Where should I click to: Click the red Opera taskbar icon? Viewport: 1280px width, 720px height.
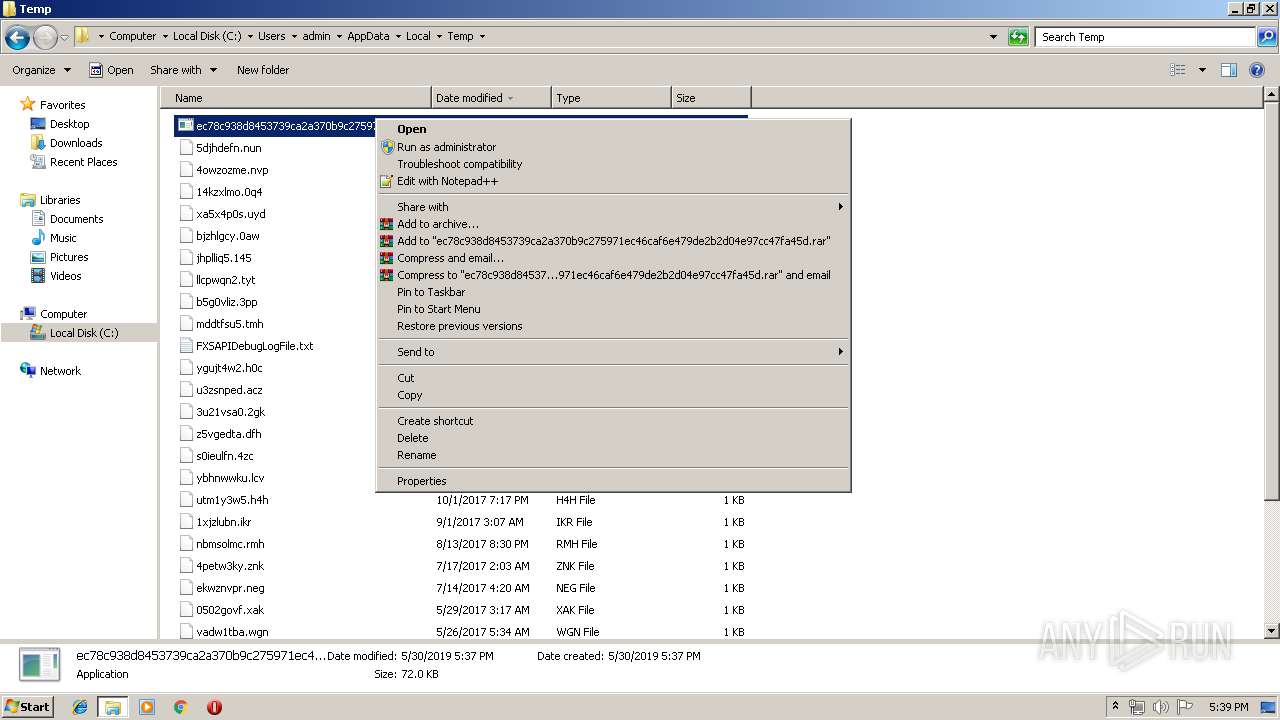[214, 707]
